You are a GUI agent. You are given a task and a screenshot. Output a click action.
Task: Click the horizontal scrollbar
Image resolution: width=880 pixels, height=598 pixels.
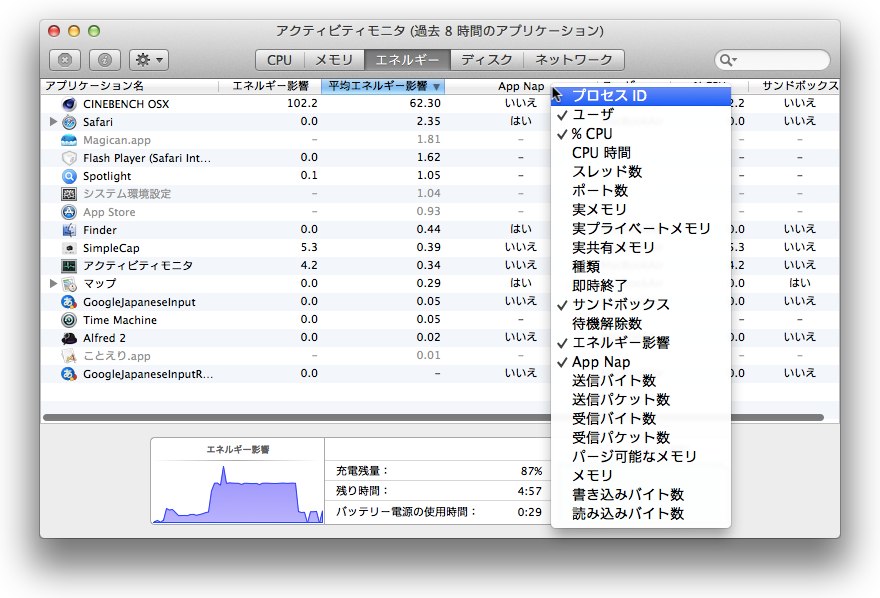pyautogui.click(x=433, y=417)
